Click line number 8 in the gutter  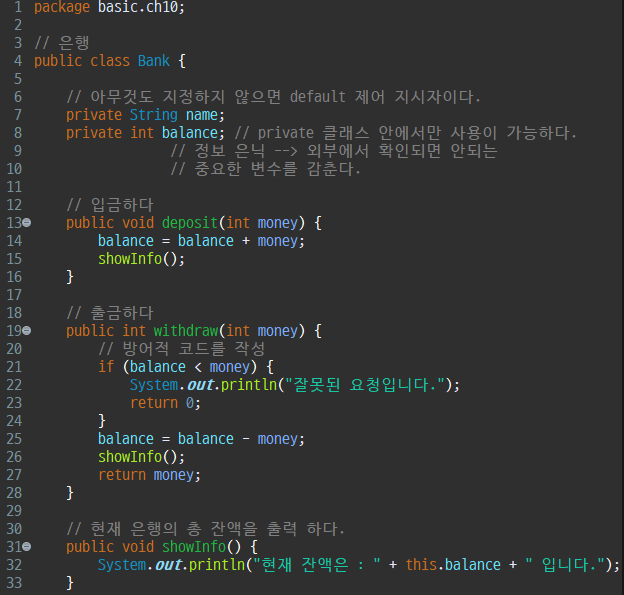(x=18, y=133)
